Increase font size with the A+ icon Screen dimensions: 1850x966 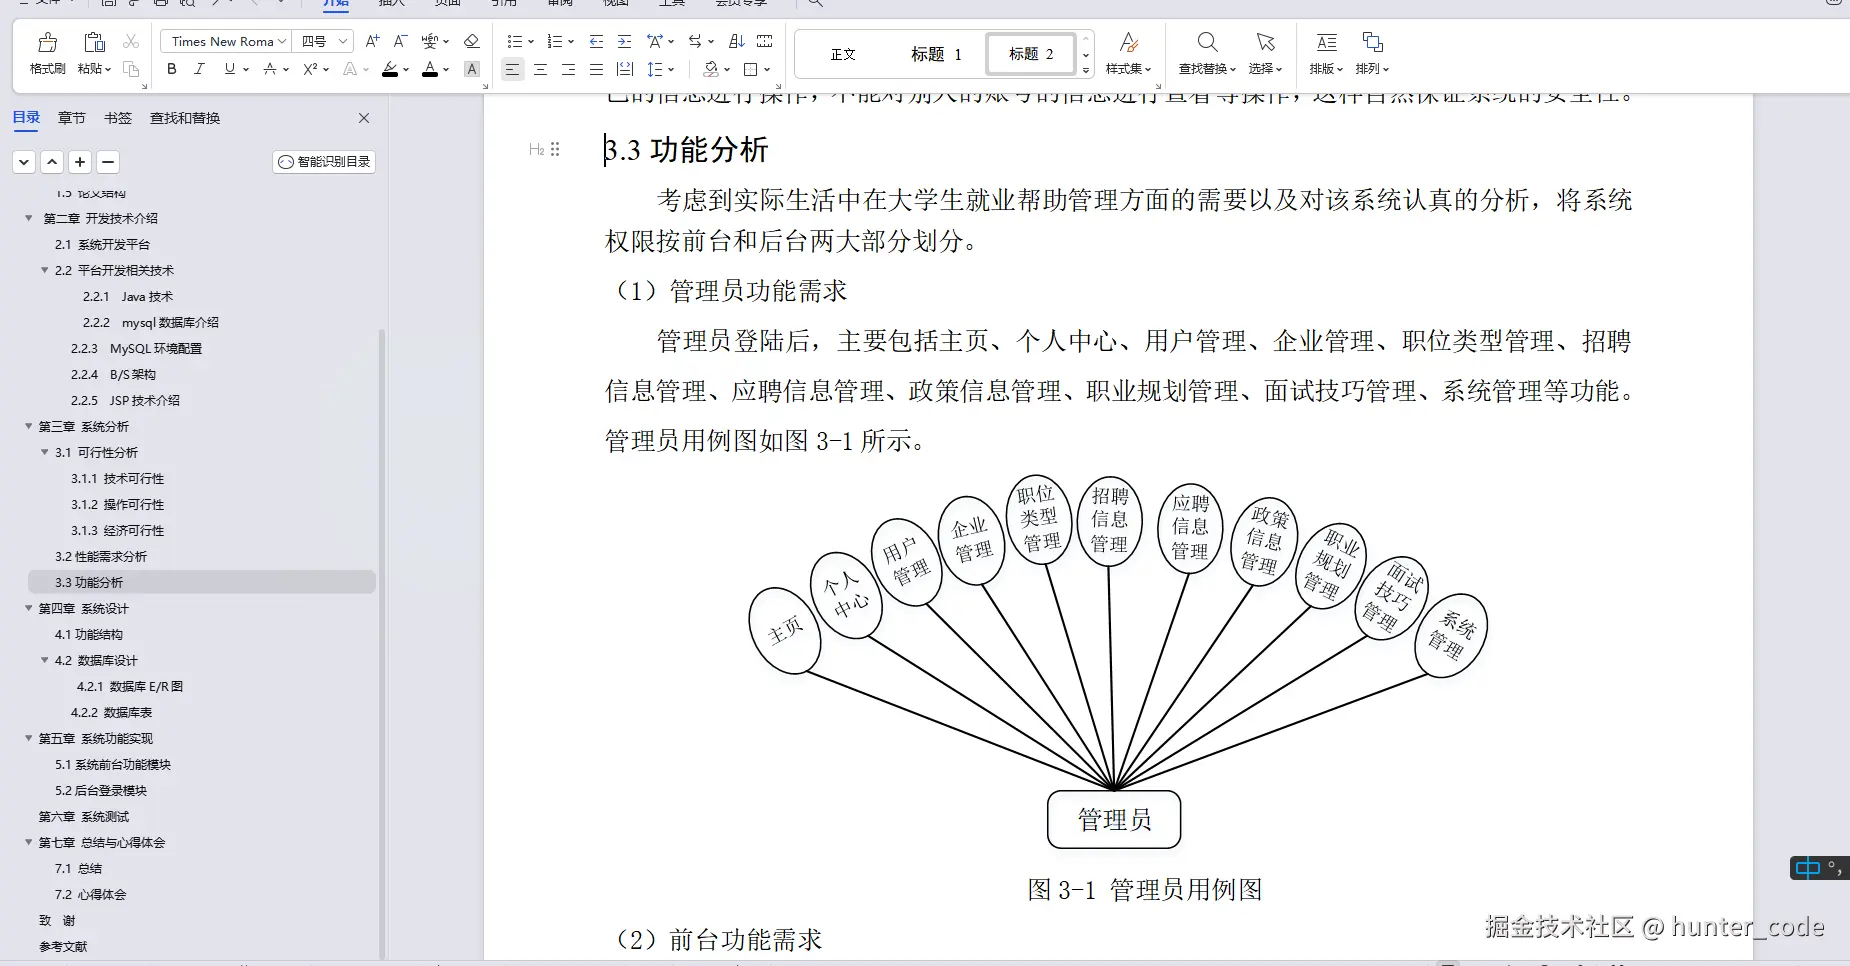(372, 41)
